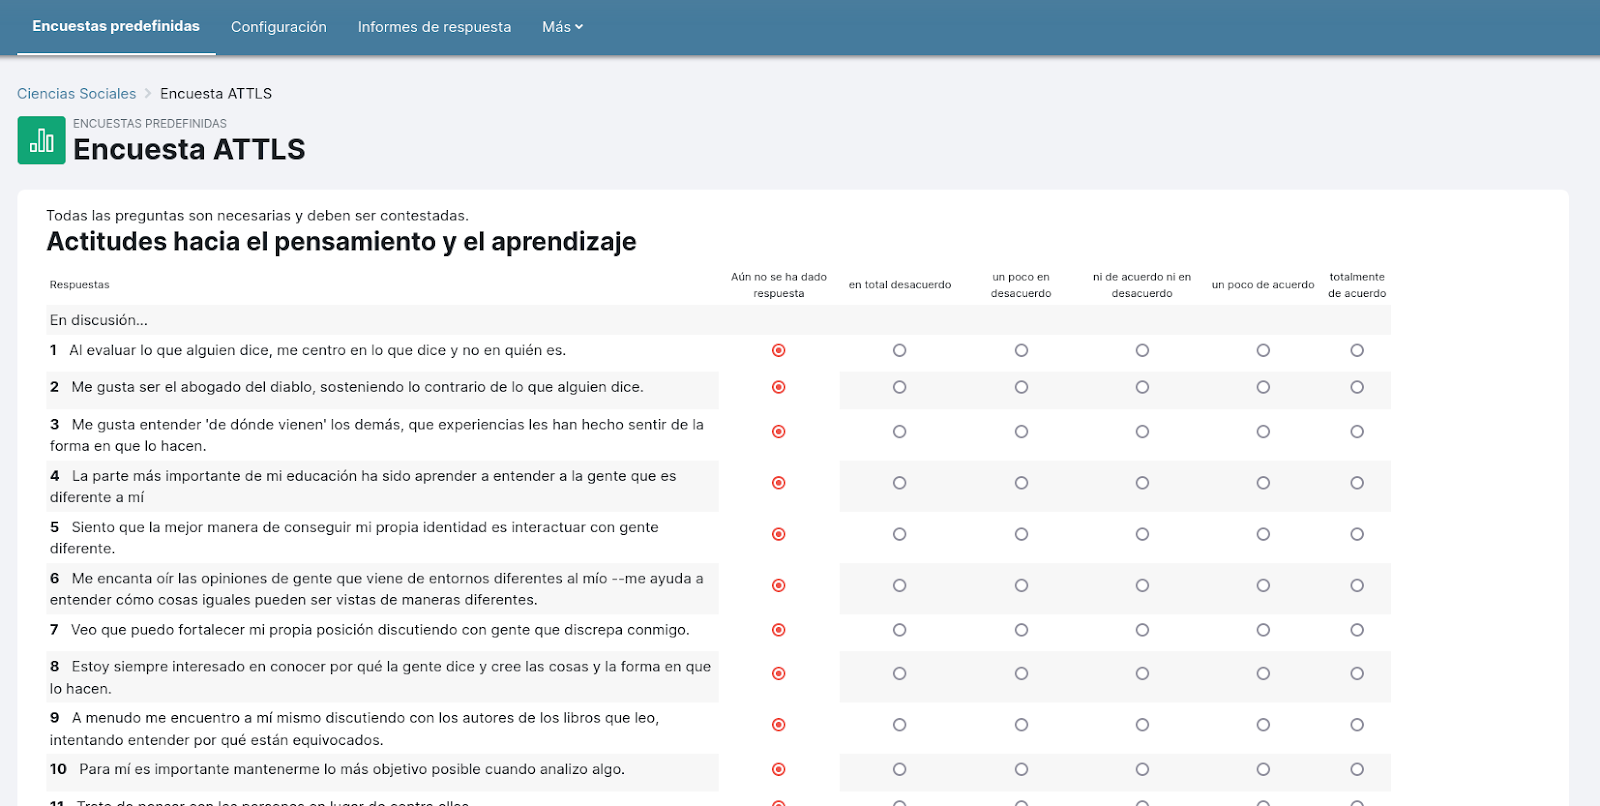This screenshot has height=806, width=1600.
Task: Click the Encuesta ATTLS breadcrumb text
Action: coord(216,93)
